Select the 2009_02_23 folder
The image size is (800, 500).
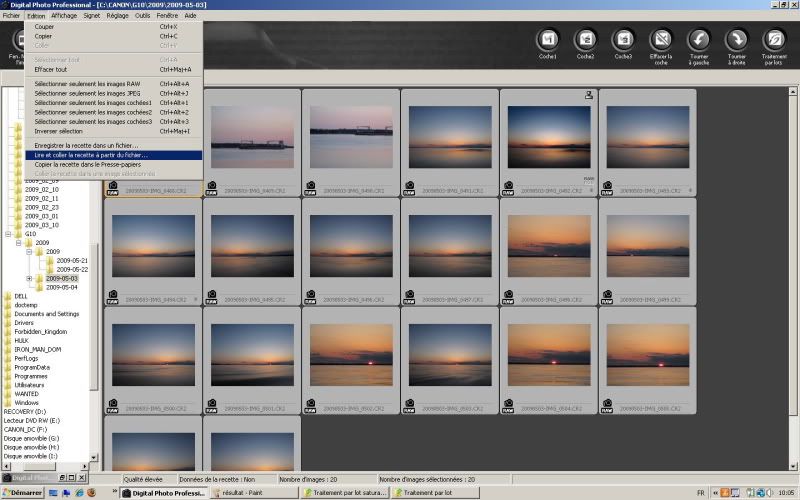[42, 207]
